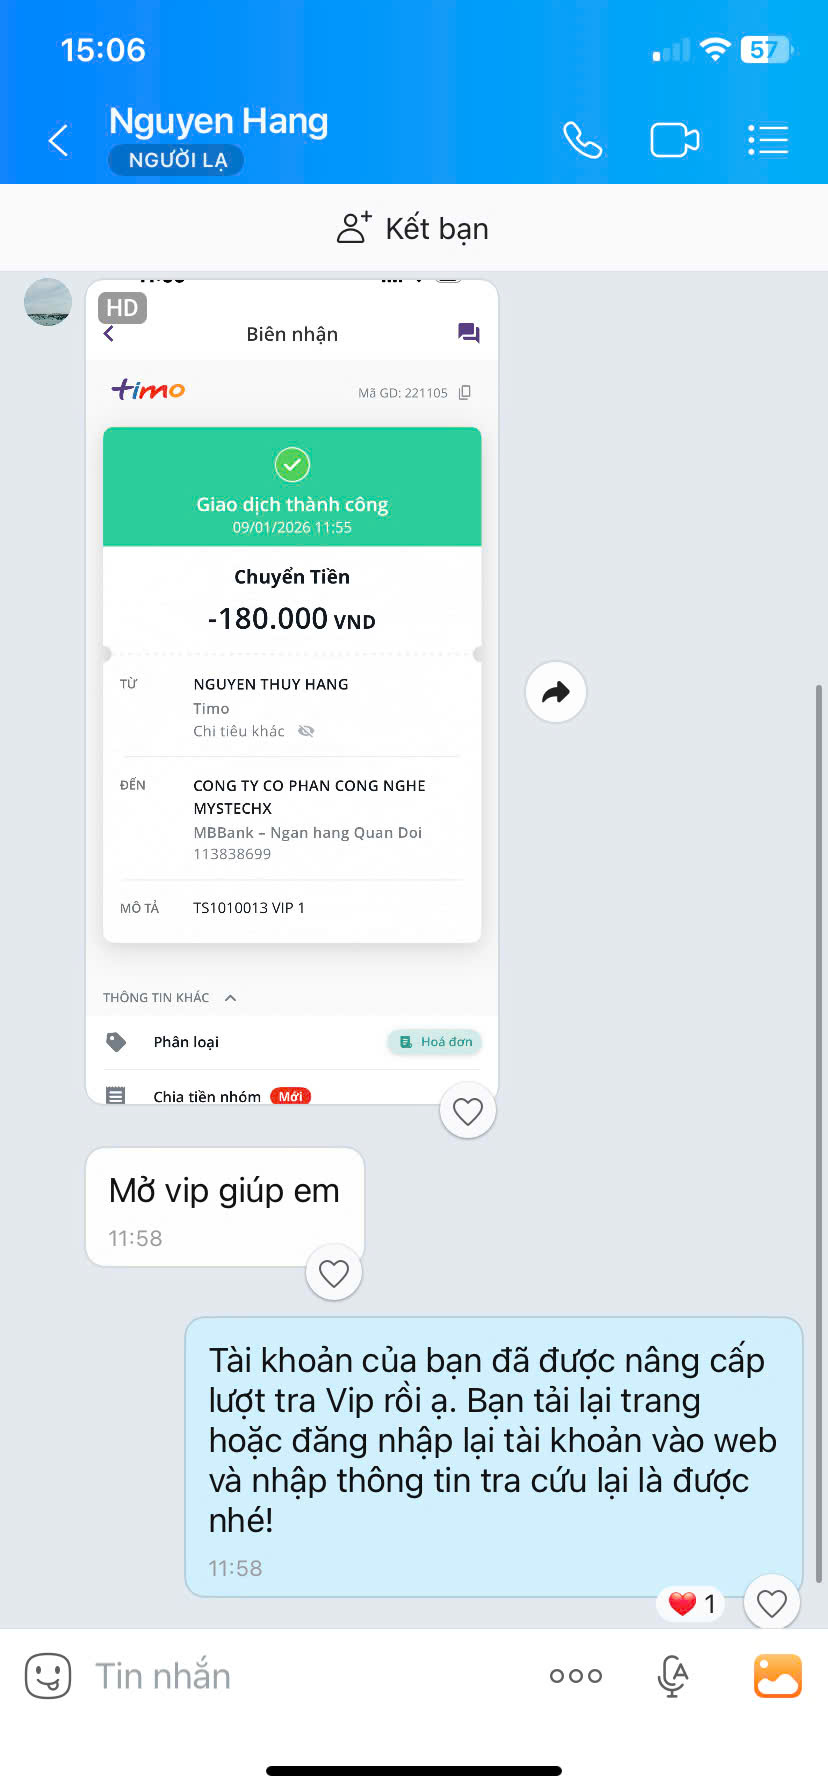
Task: Forward the receipt image with share arrow
Action: click(556, 692)
